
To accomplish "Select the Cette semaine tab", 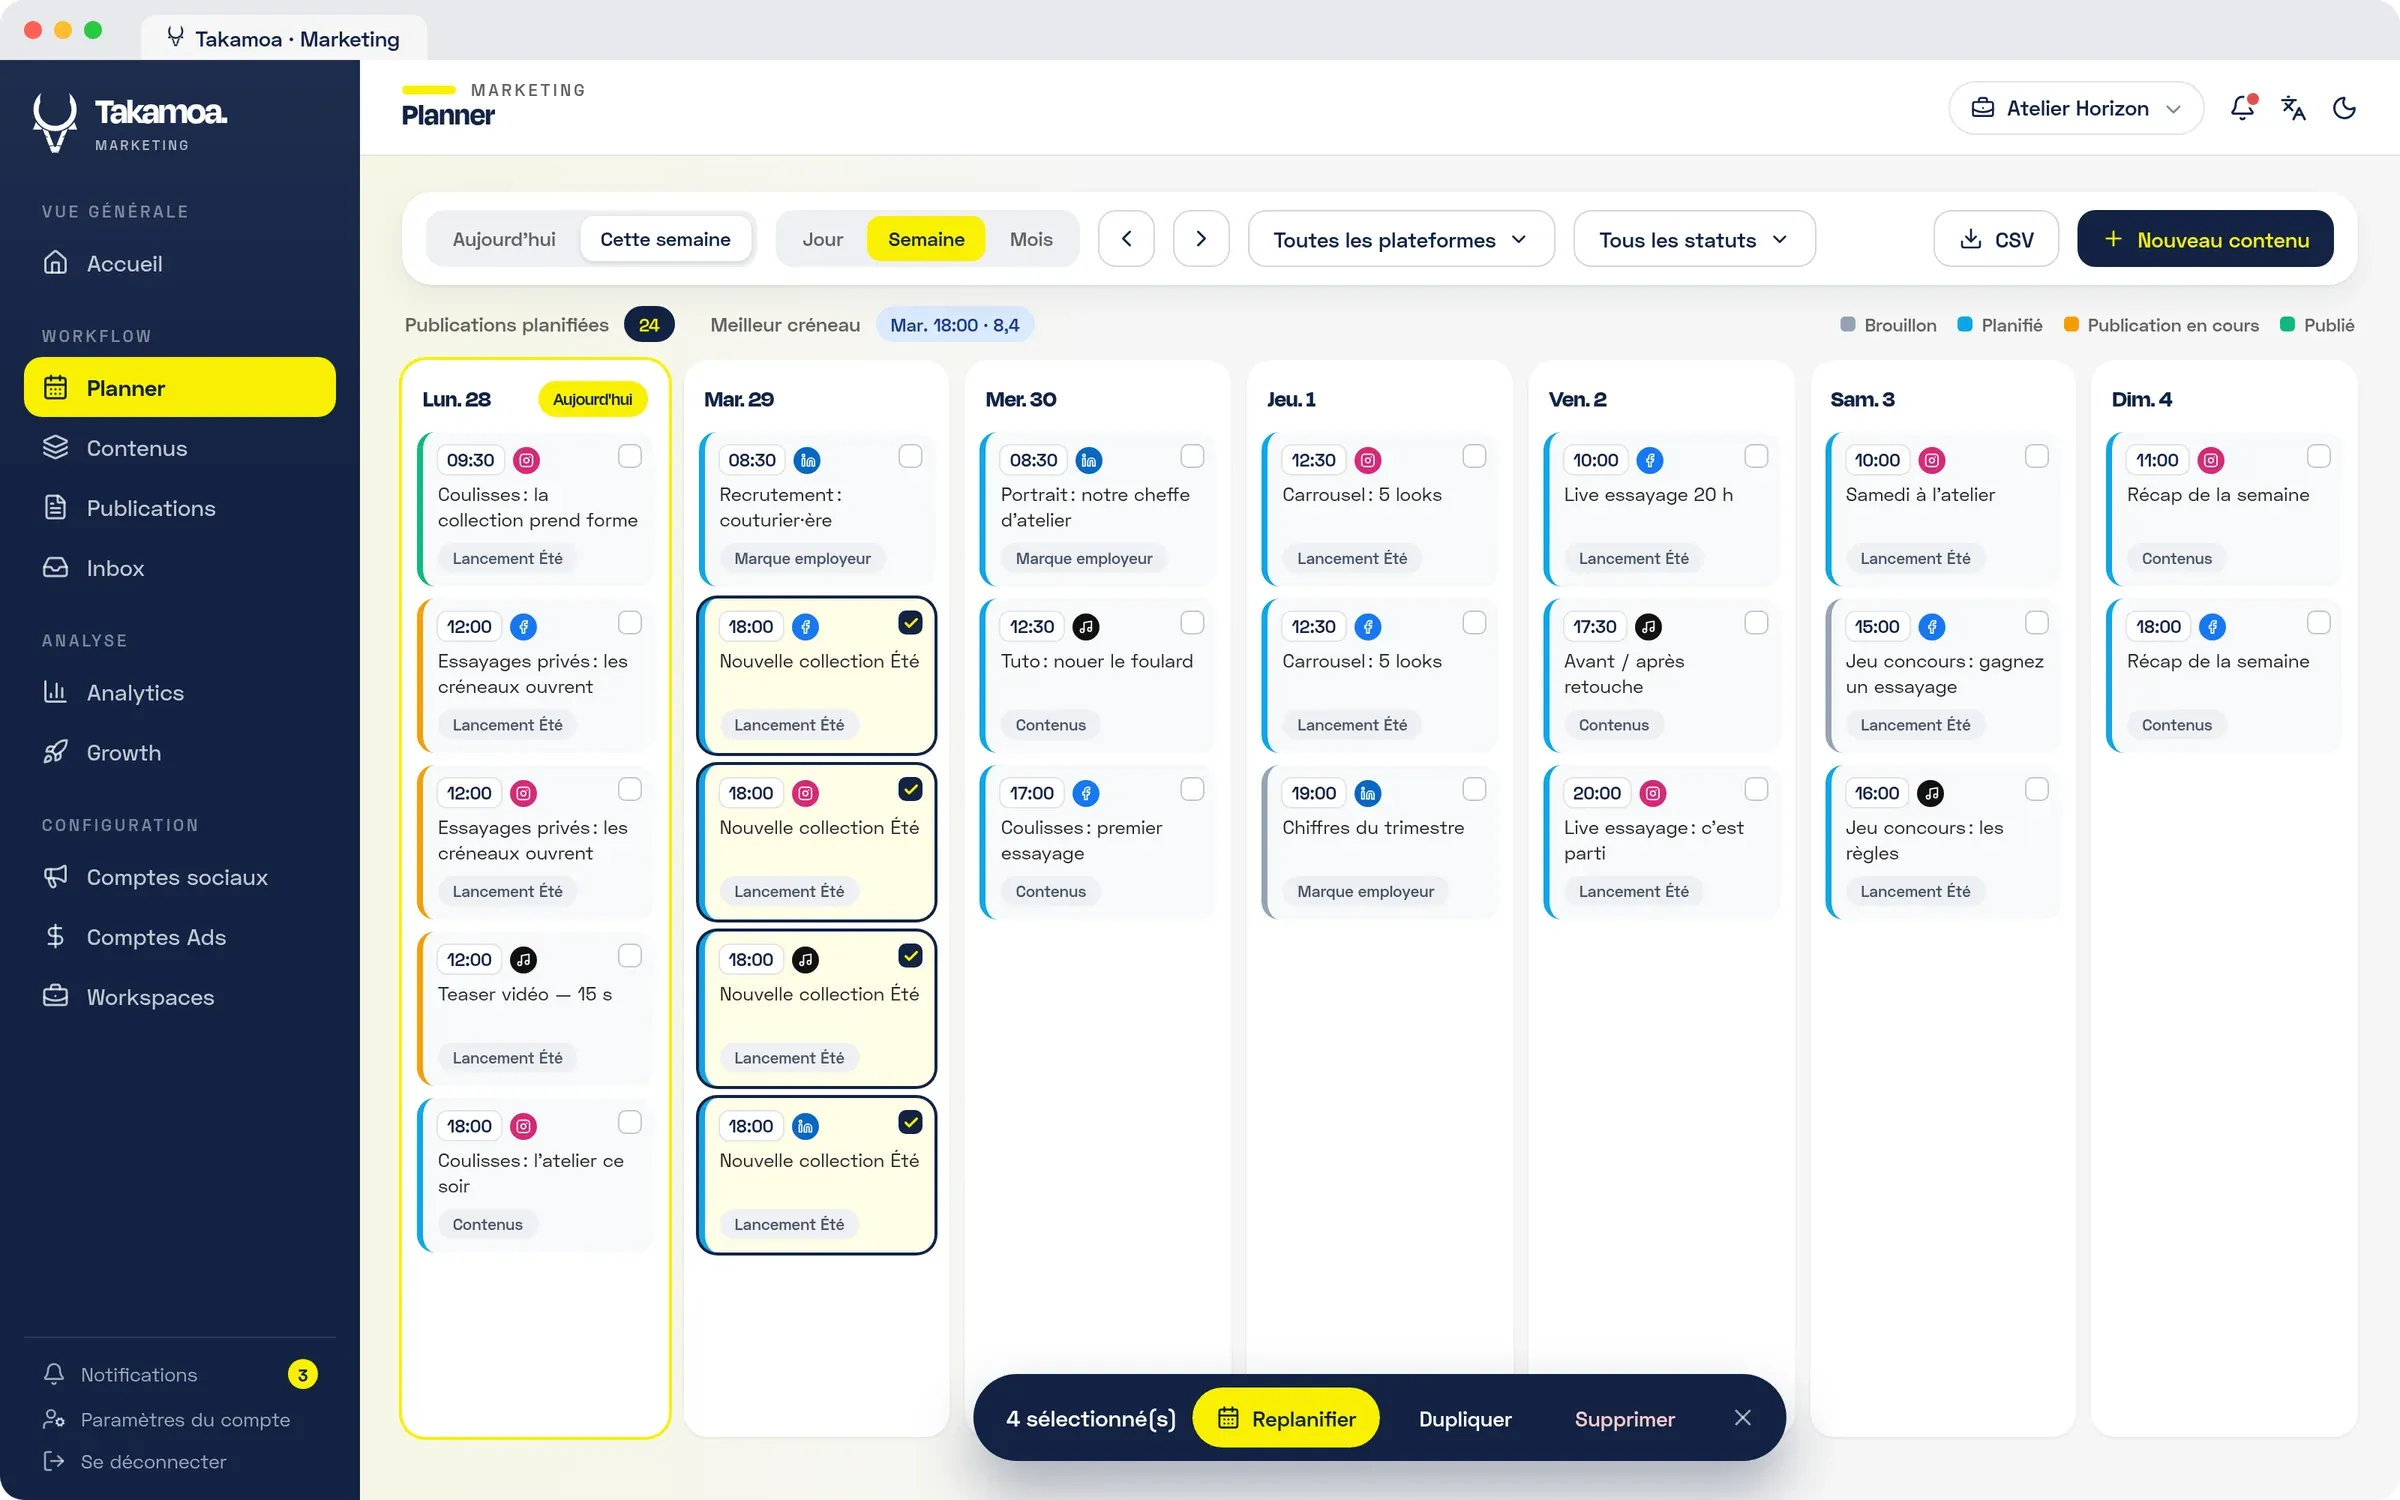I will pos(665,239).
